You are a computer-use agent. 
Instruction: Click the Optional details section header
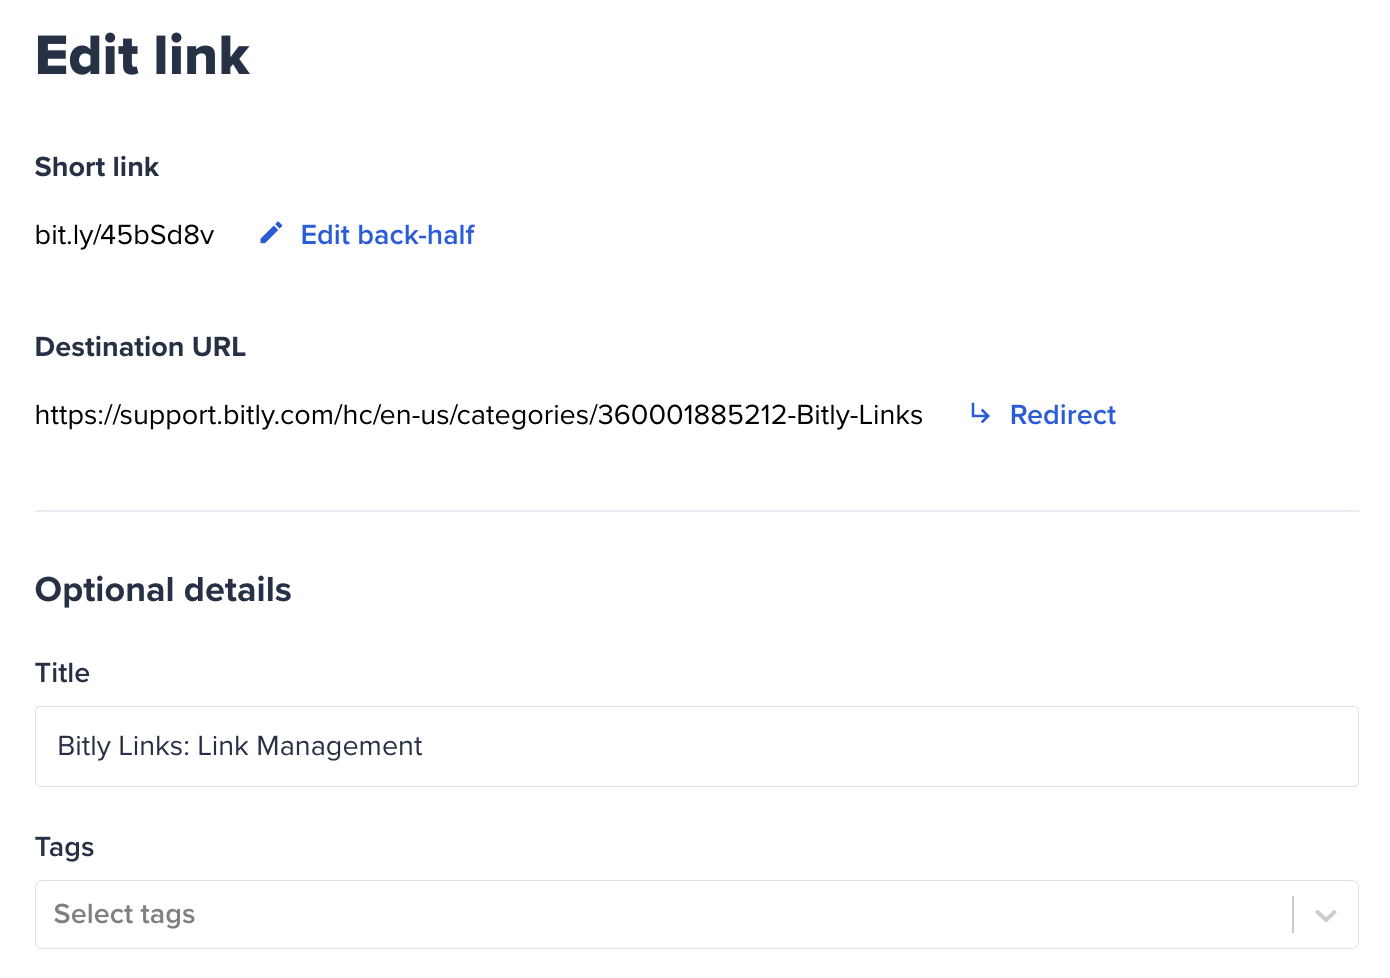pyautogui.click(x=163, y=589)
